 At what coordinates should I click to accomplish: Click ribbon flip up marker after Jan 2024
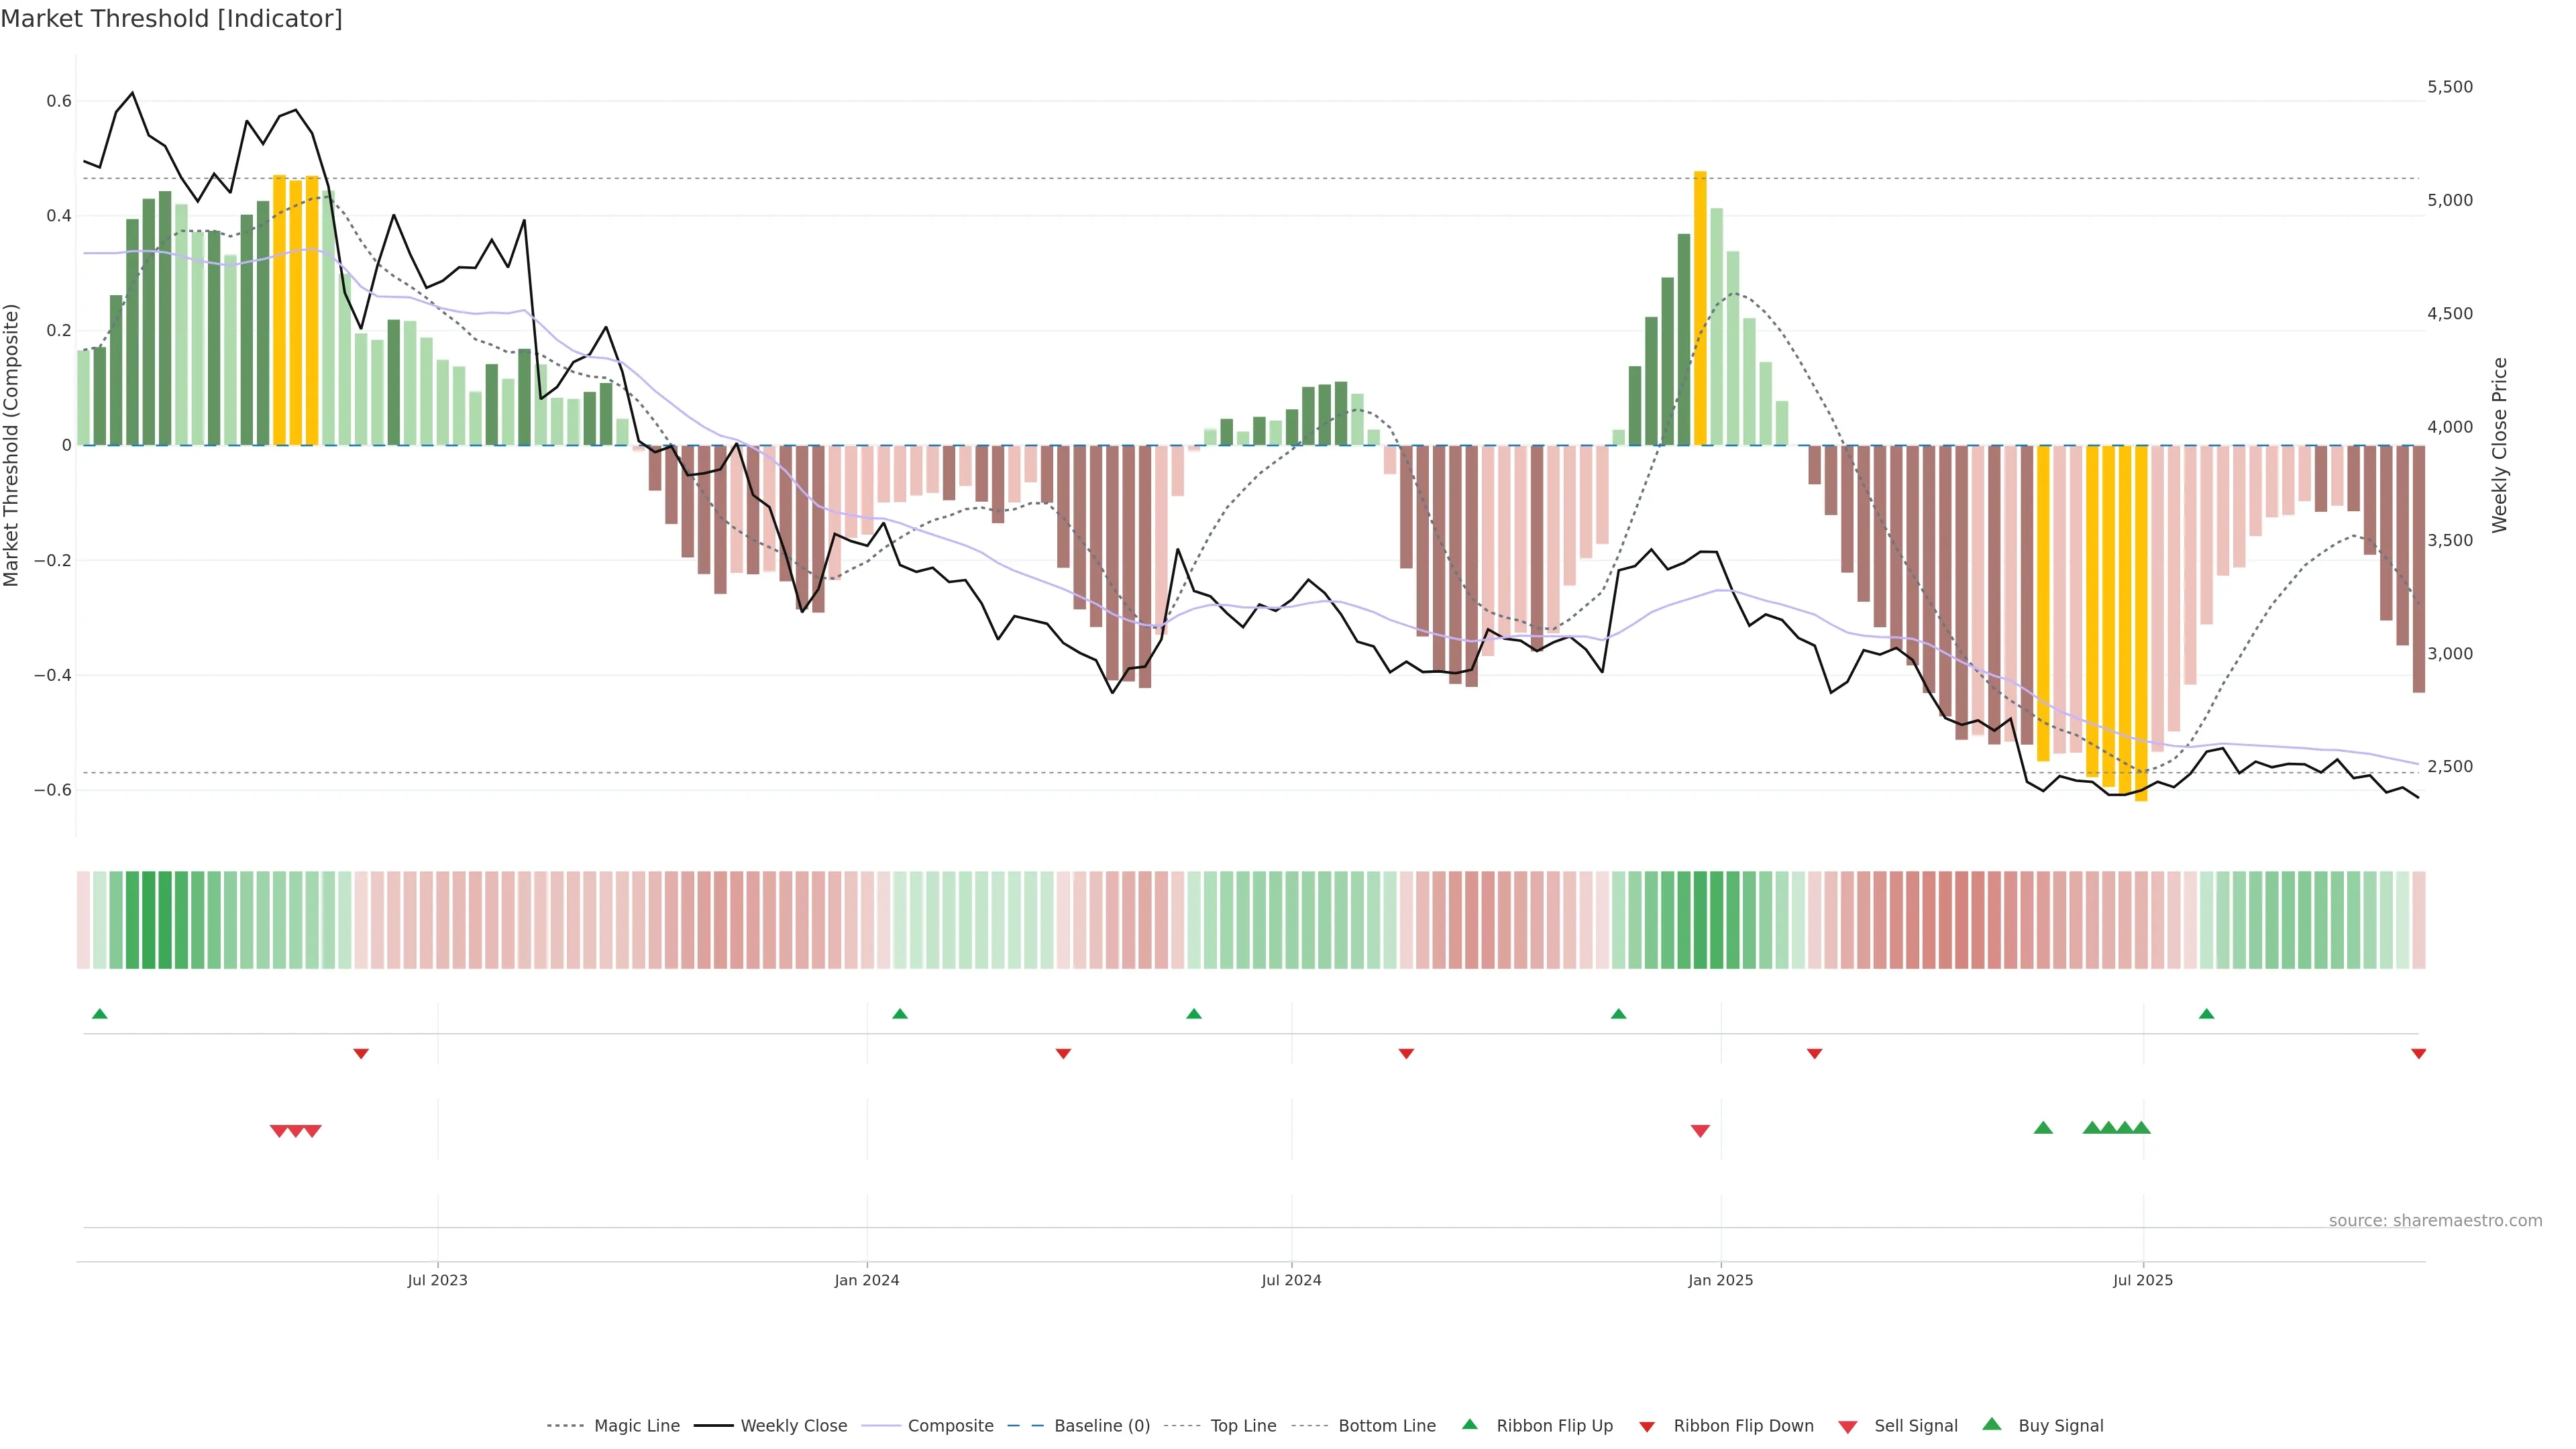900,1014
